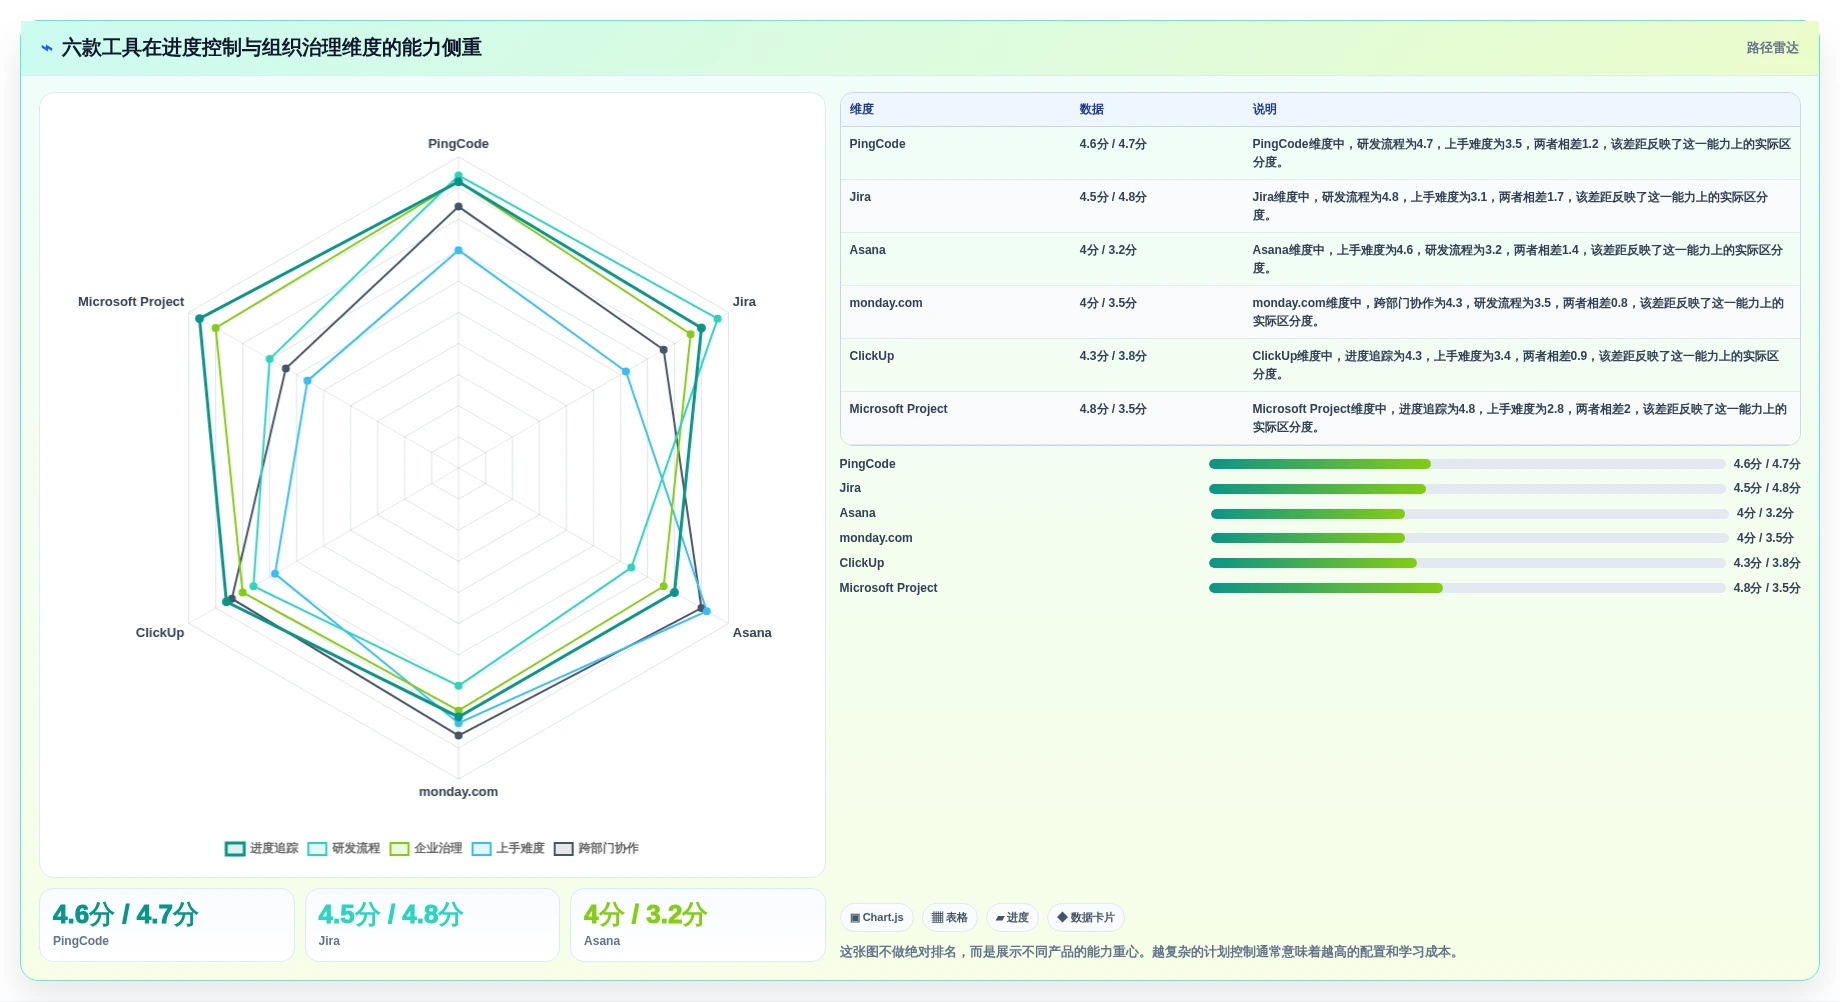Select the 进度 tag chip
The image size is (1840, 1002).
tap(1012, 918)
